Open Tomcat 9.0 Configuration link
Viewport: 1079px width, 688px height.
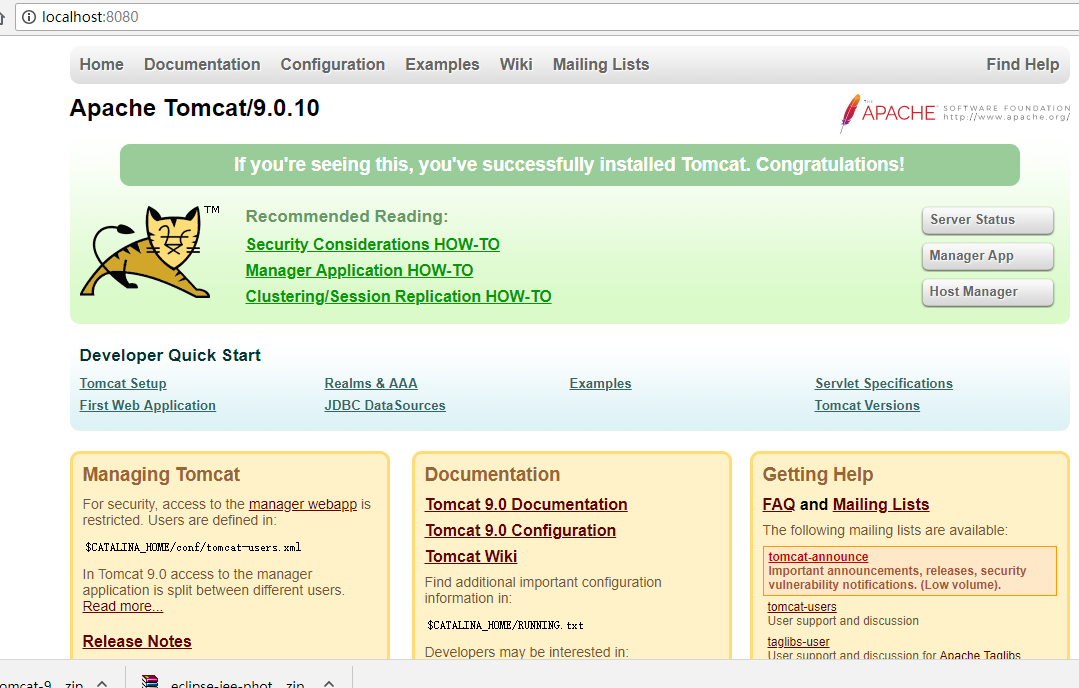pos(520,530)
